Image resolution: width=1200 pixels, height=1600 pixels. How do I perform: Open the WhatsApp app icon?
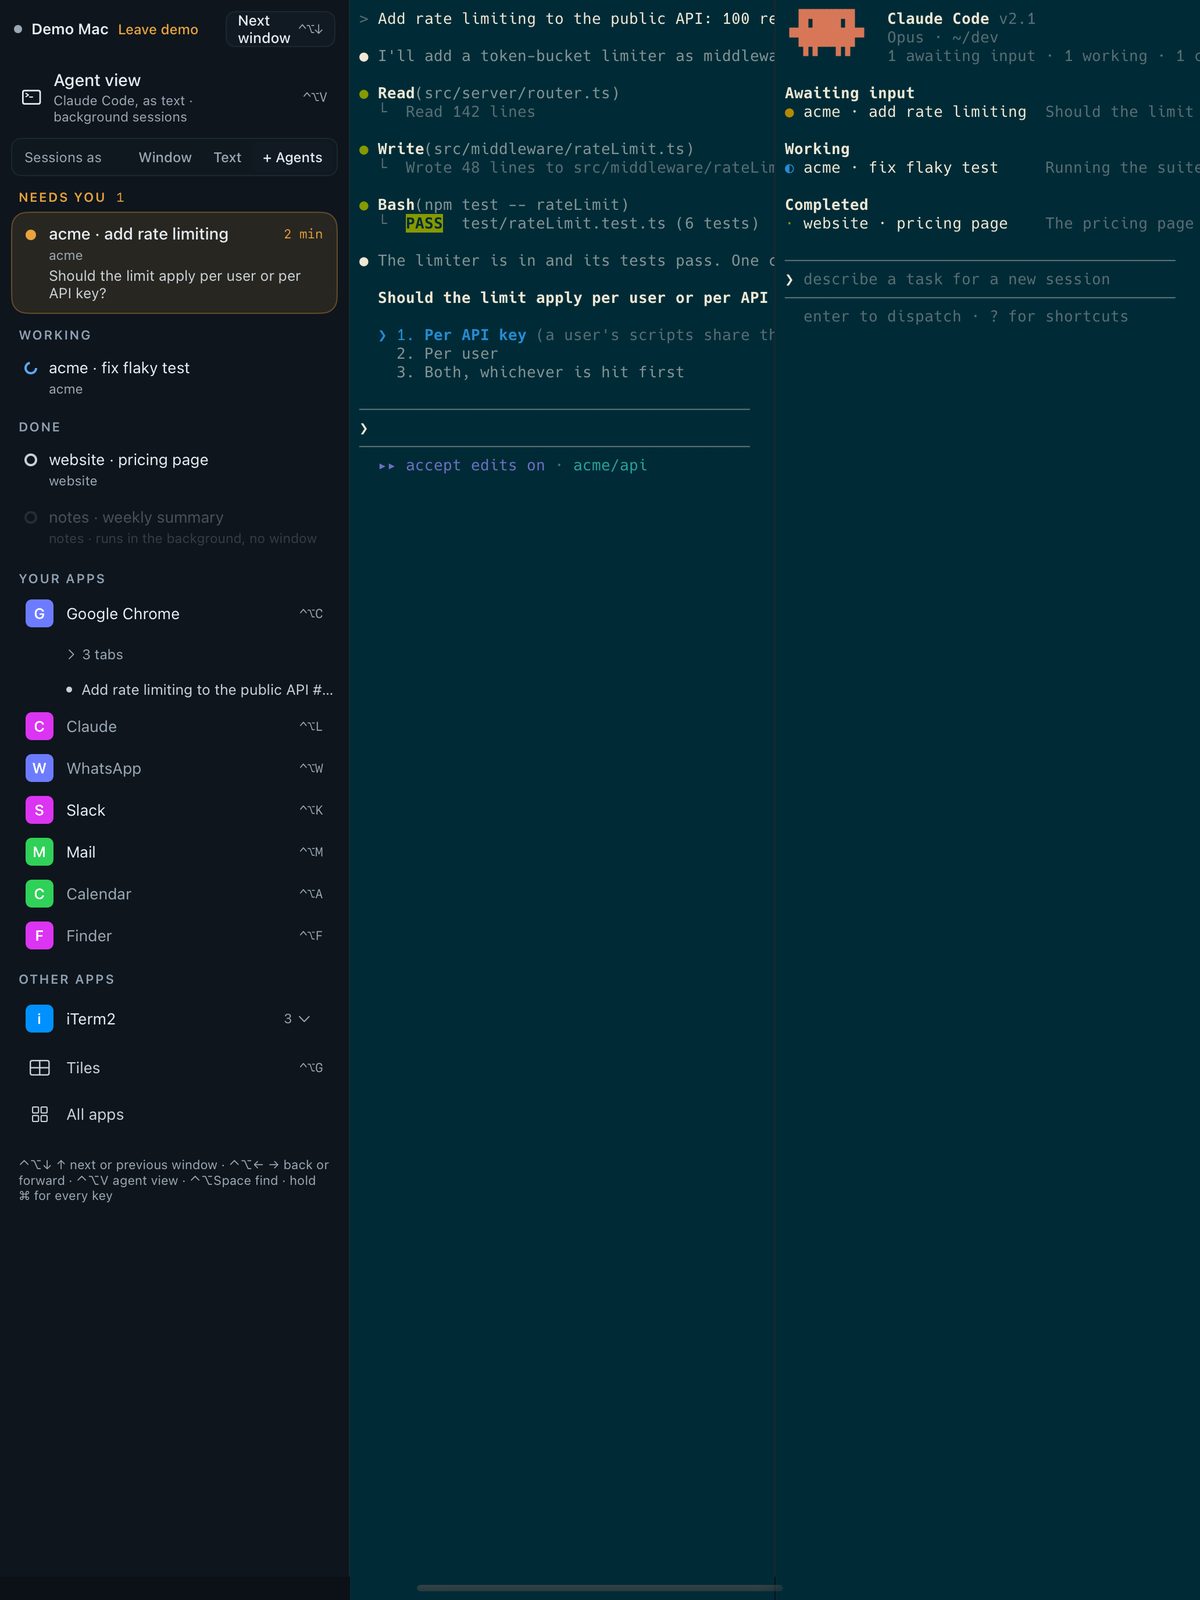pyautogui.click(x=39, y=768)
